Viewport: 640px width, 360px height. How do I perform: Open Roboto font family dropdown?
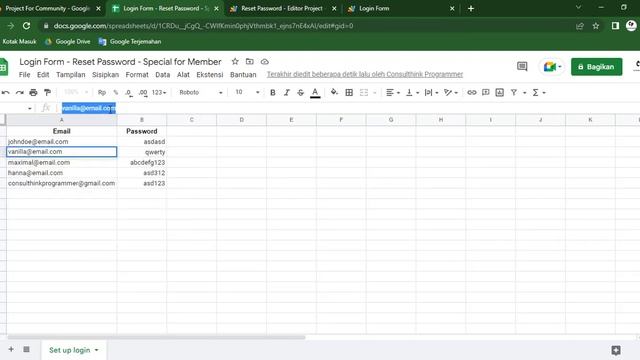tap(201, 93)
